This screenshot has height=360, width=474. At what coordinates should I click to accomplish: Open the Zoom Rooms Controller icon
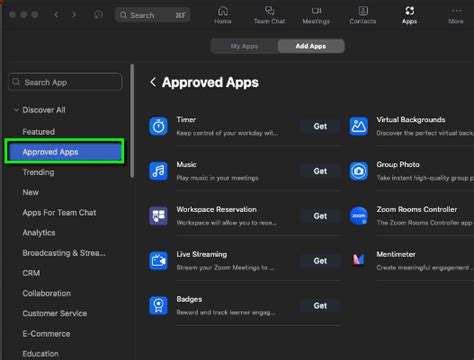tap(359, 216)
